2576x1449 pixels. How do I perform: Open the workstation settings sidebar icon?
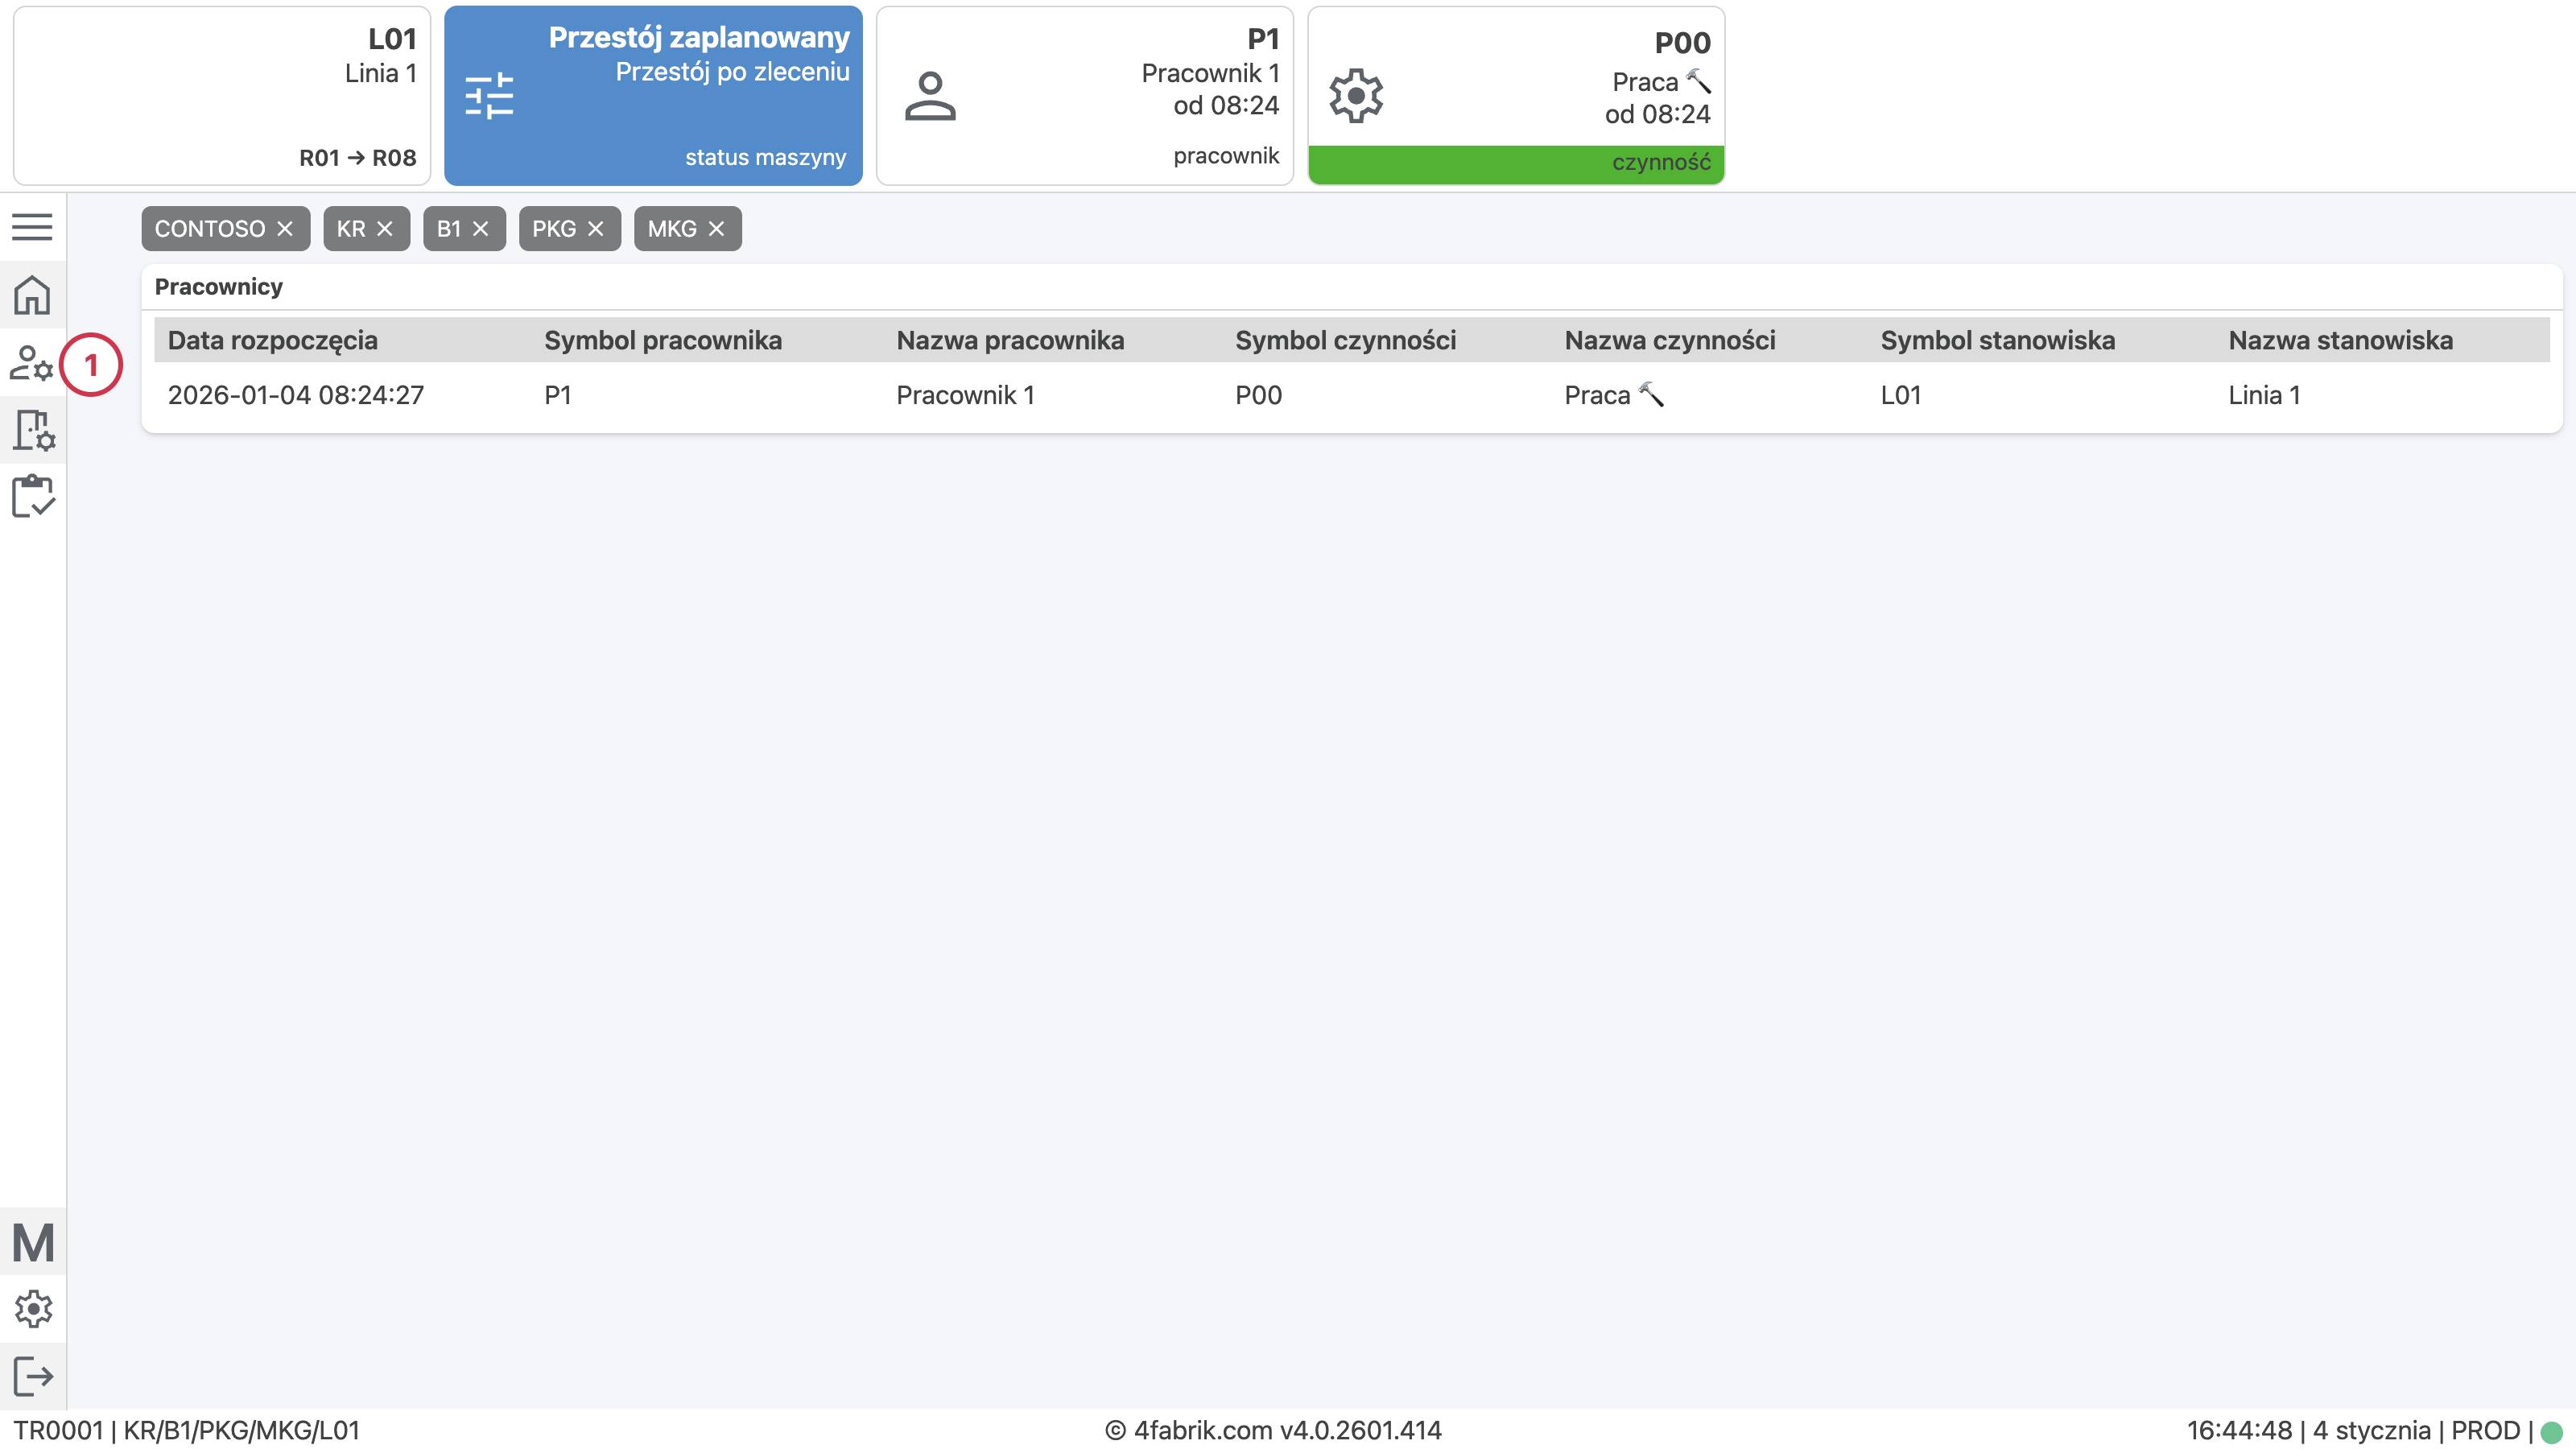(x=34, y=430)
